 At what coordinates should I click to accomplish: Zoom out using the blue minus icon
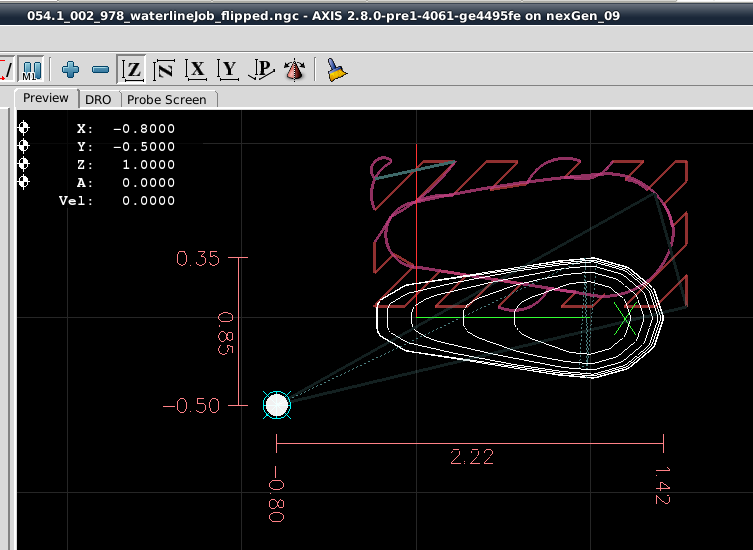(100, 69)
